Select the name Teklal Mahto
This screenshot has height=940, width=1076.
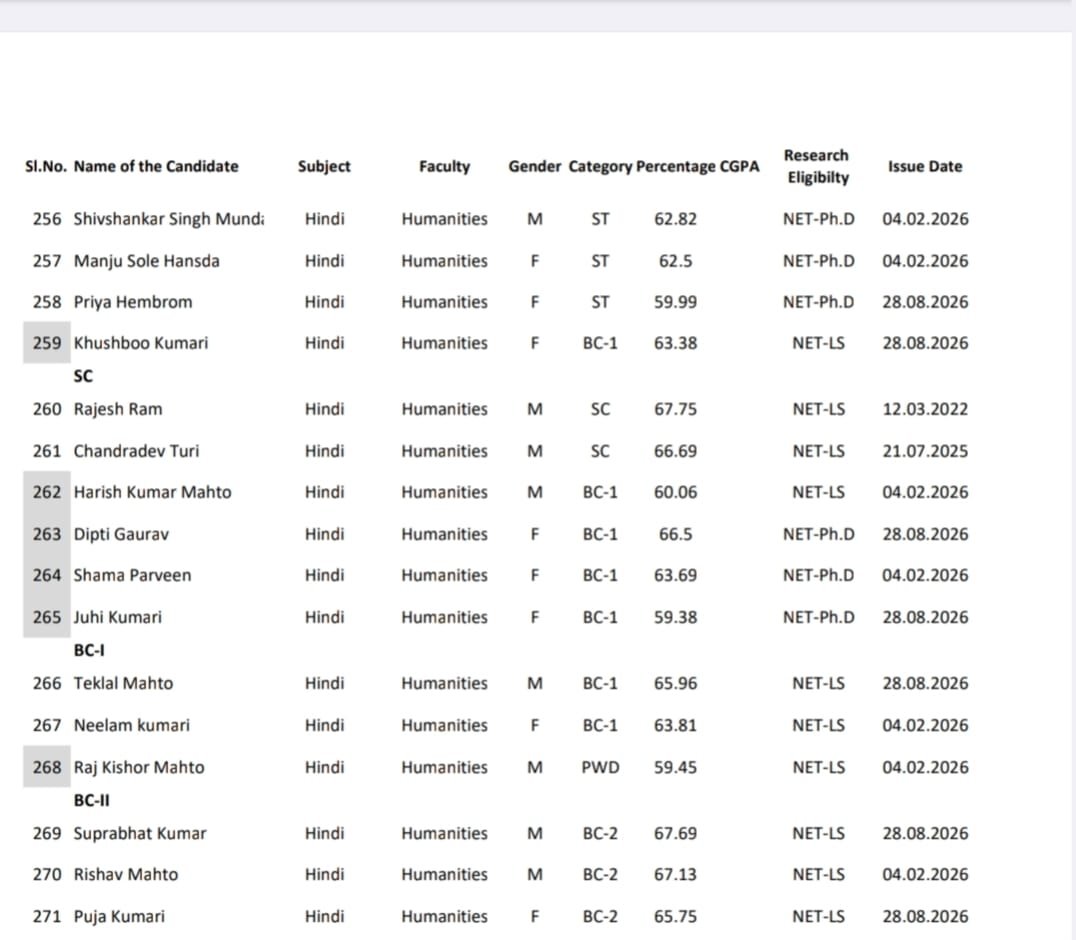124,683
